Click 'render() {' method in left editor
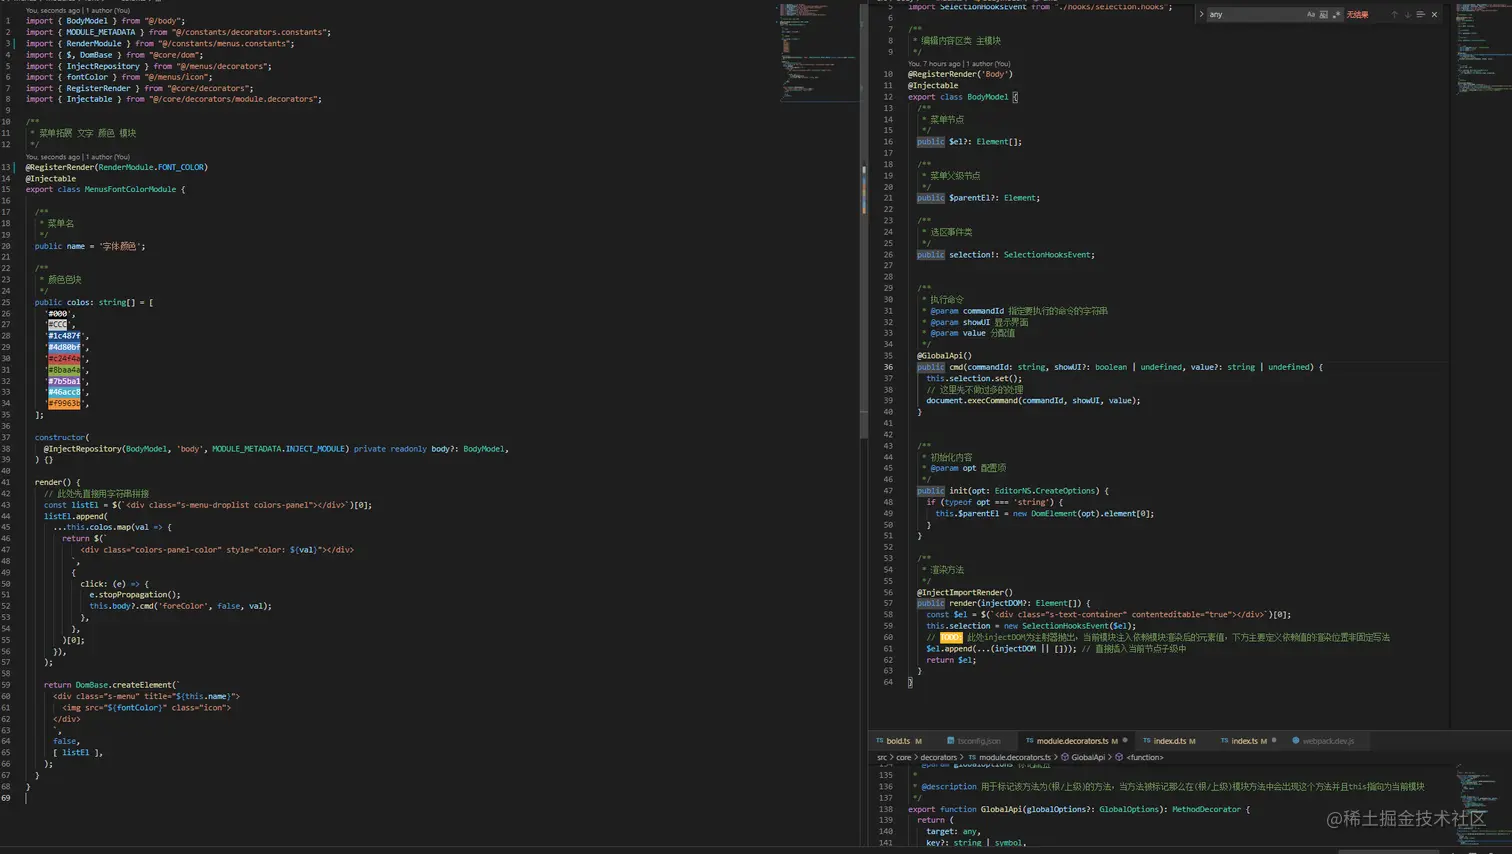Screen dimensions: 1512x854 (x=57, y=482)
